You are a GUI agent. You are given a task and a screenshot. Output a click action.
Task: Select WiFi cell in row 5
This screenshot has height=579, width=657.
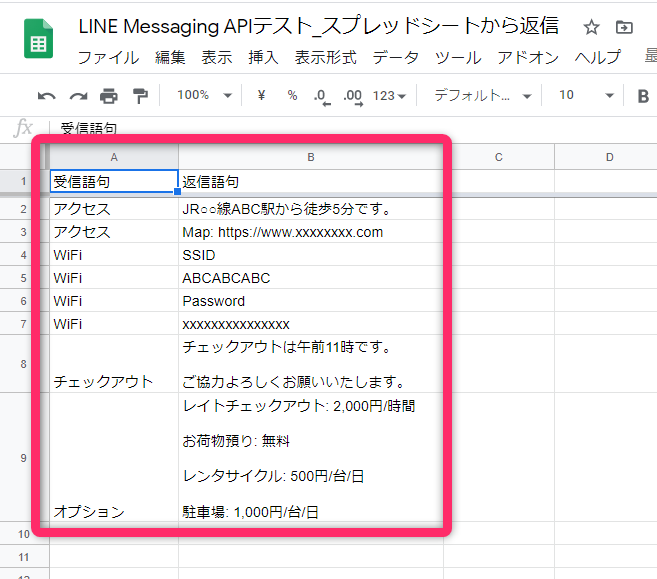coord(114,278)
